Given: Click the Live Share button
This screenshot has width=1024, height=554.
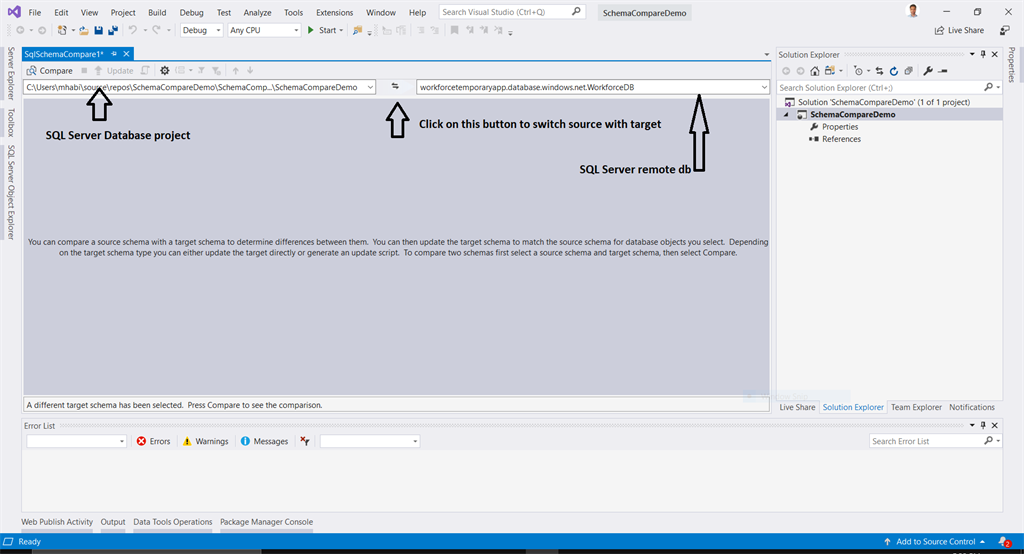Looking at the screenshot, I should tap(959, 30).
